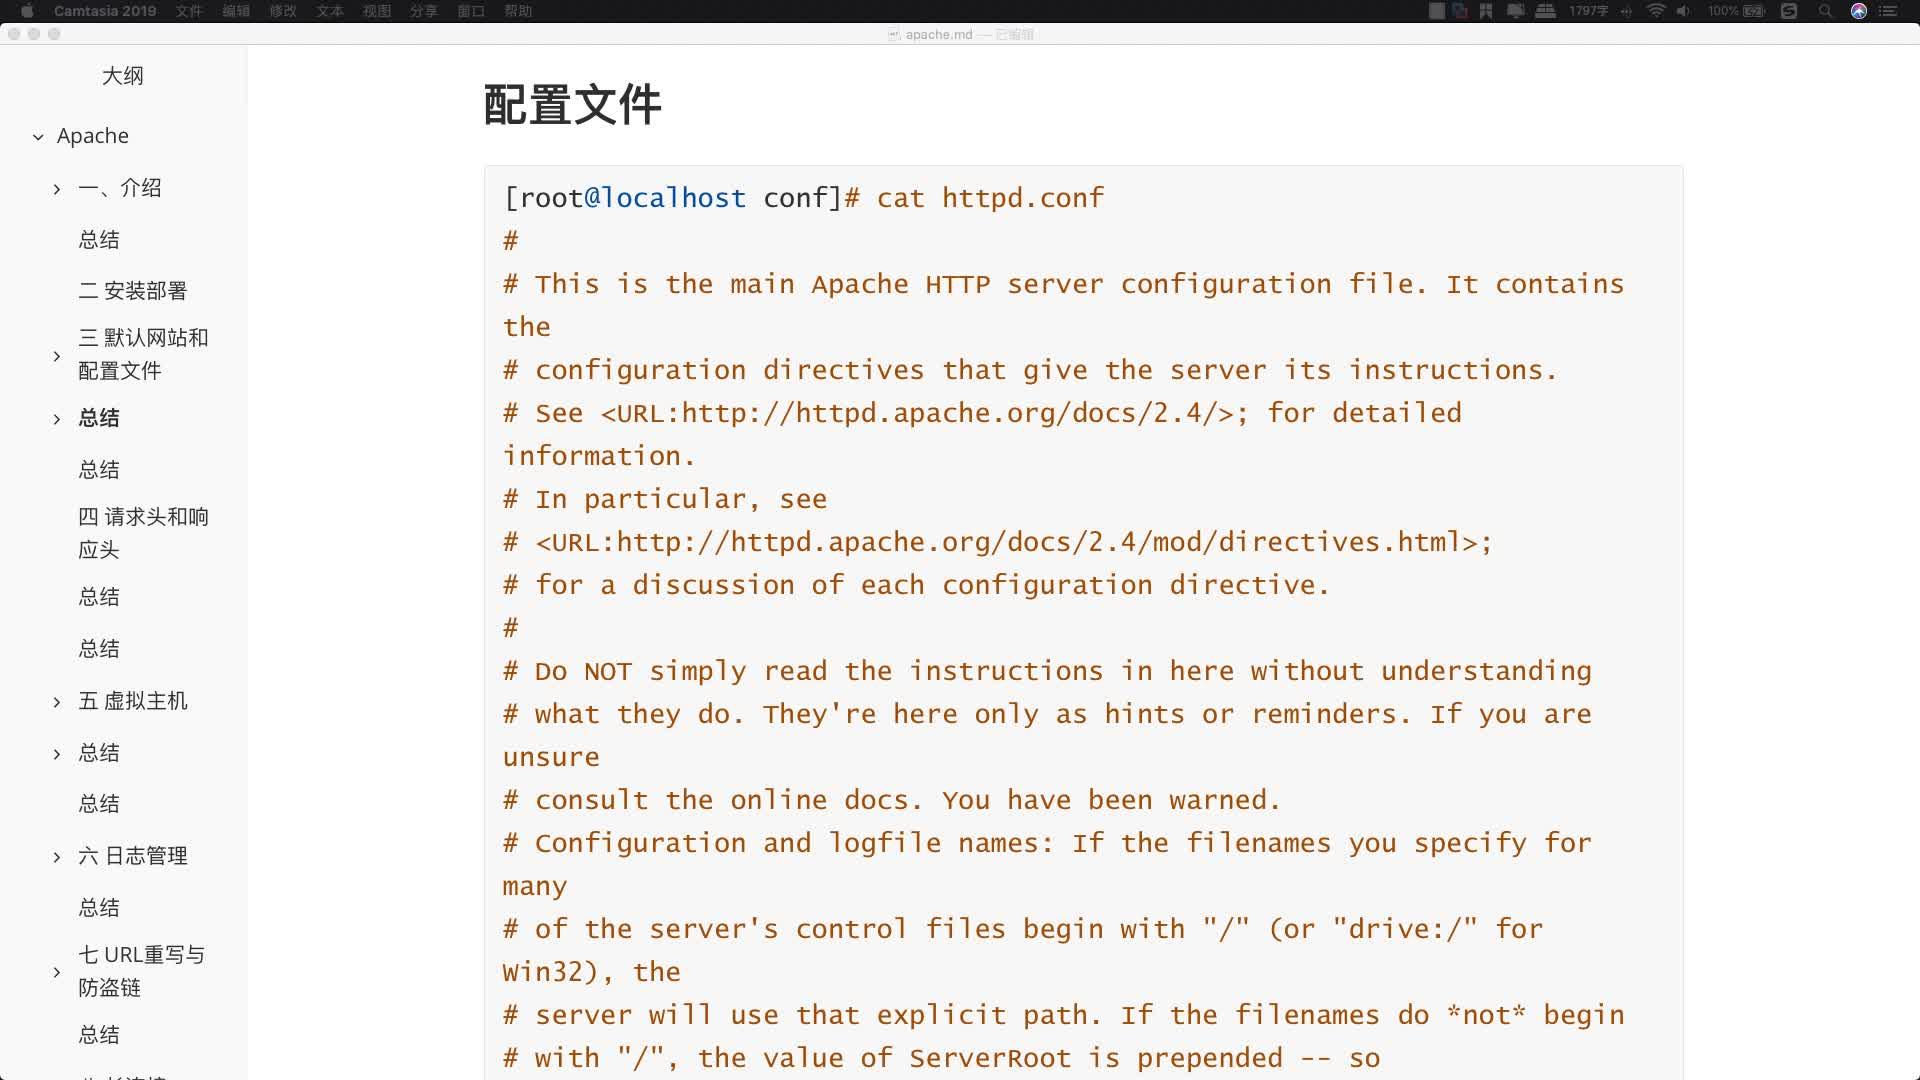Screen dimensions: 1920x1080
Task: Open the Apple menu icon
Action: (x=27, y=11)
